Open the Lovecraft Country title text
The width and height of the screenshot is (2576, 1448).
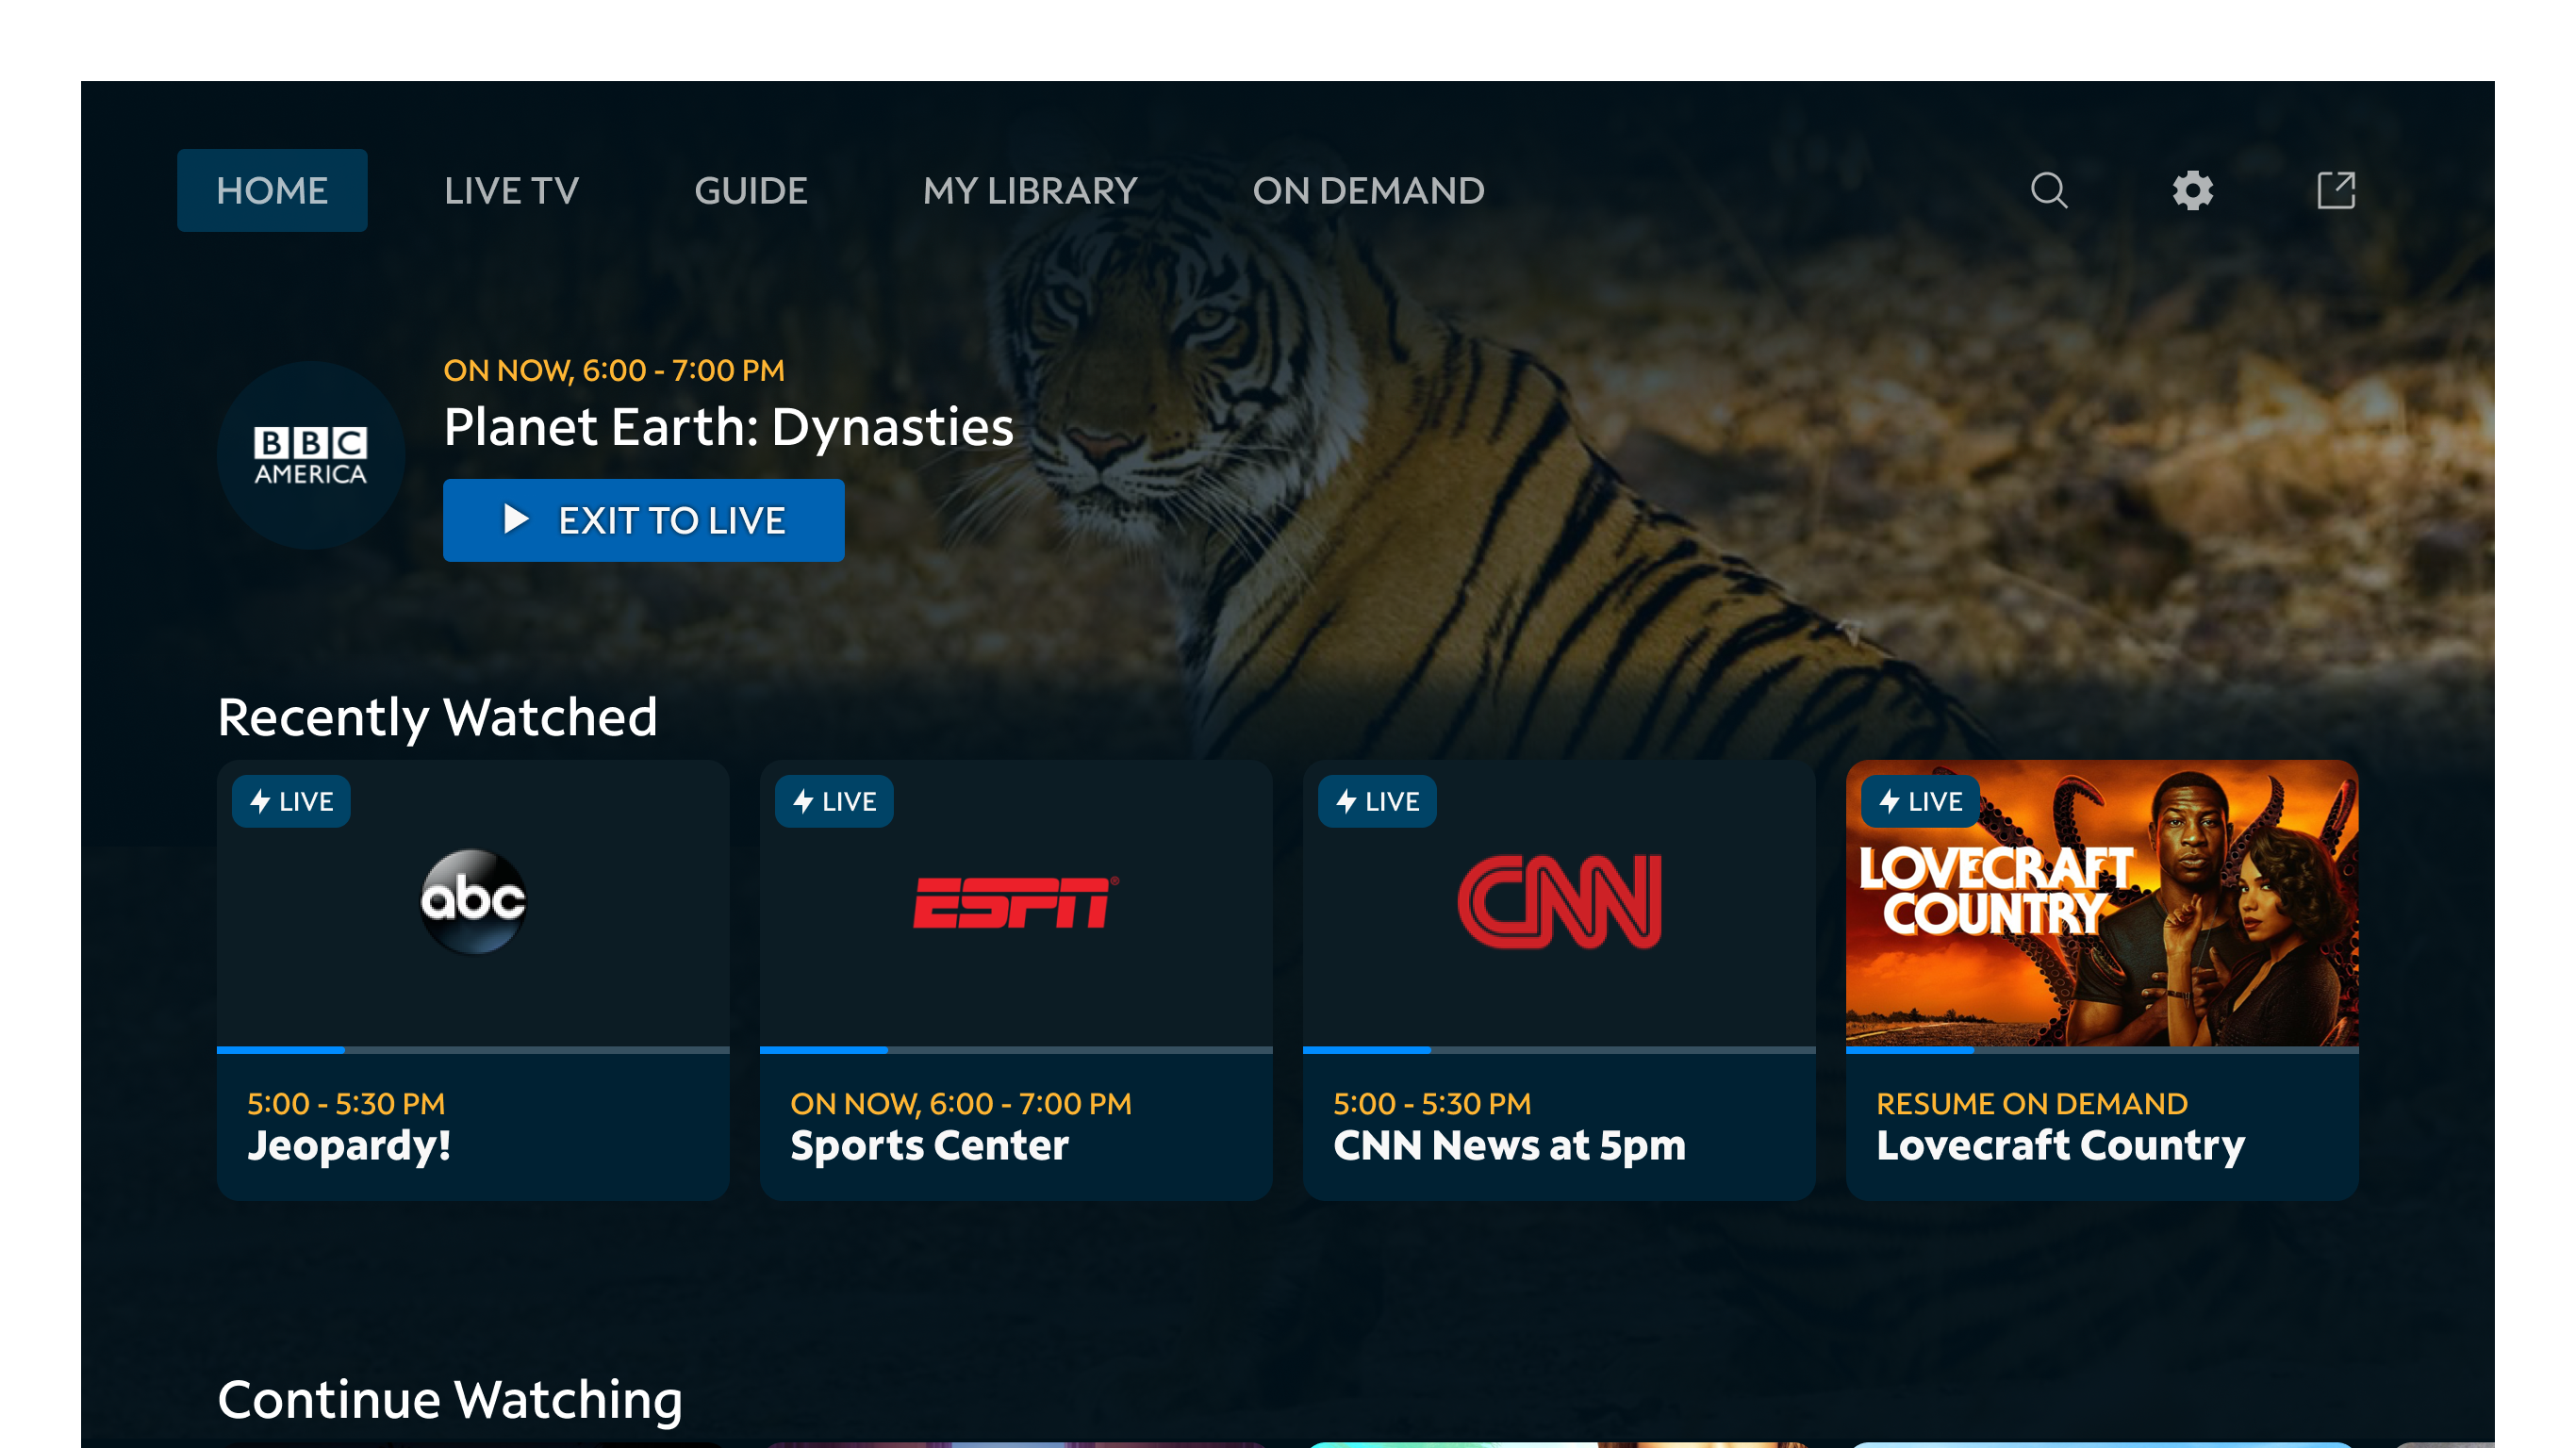(2061, 1145)
